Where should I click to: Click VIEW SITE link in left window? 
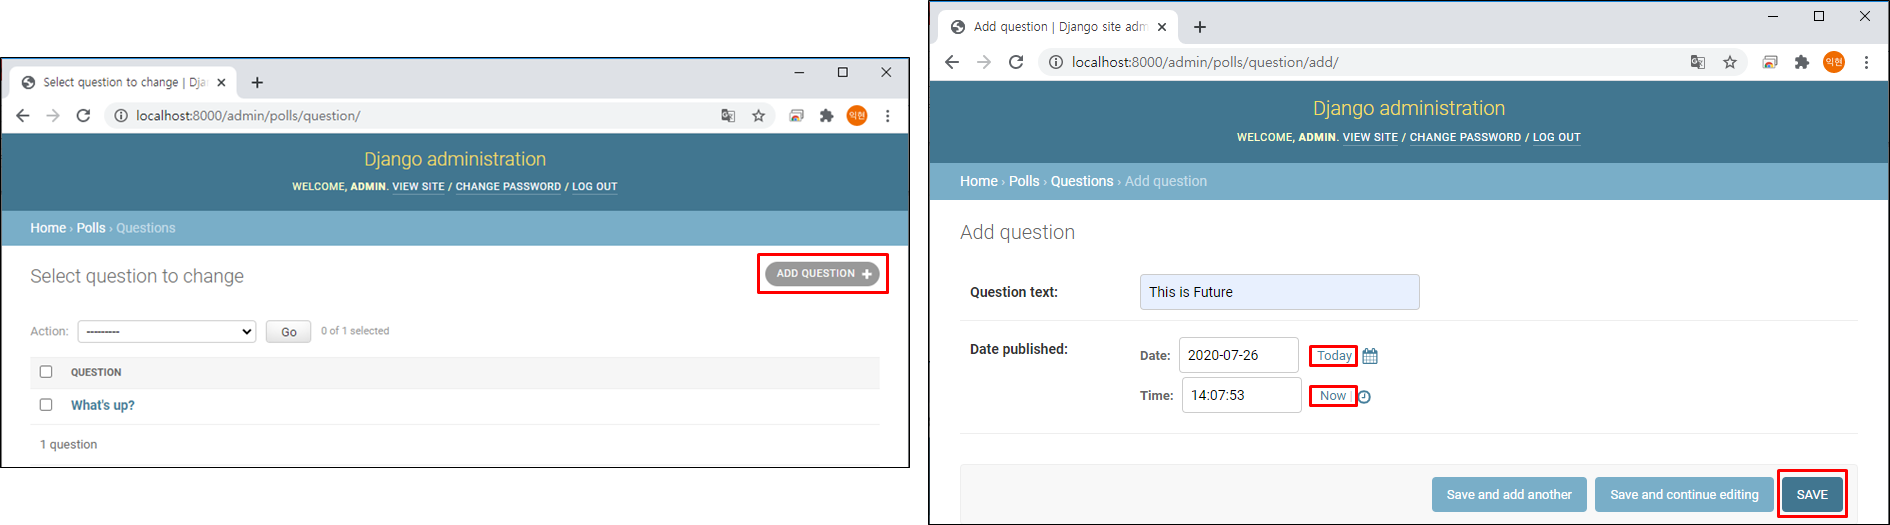(418, 186)
